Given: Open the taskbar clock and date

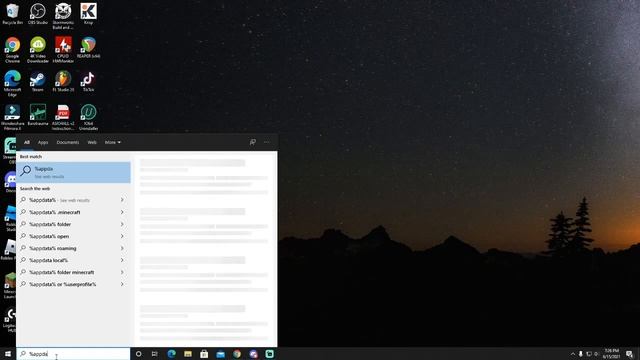Looking at the screenshot, I should pos(611,354).
